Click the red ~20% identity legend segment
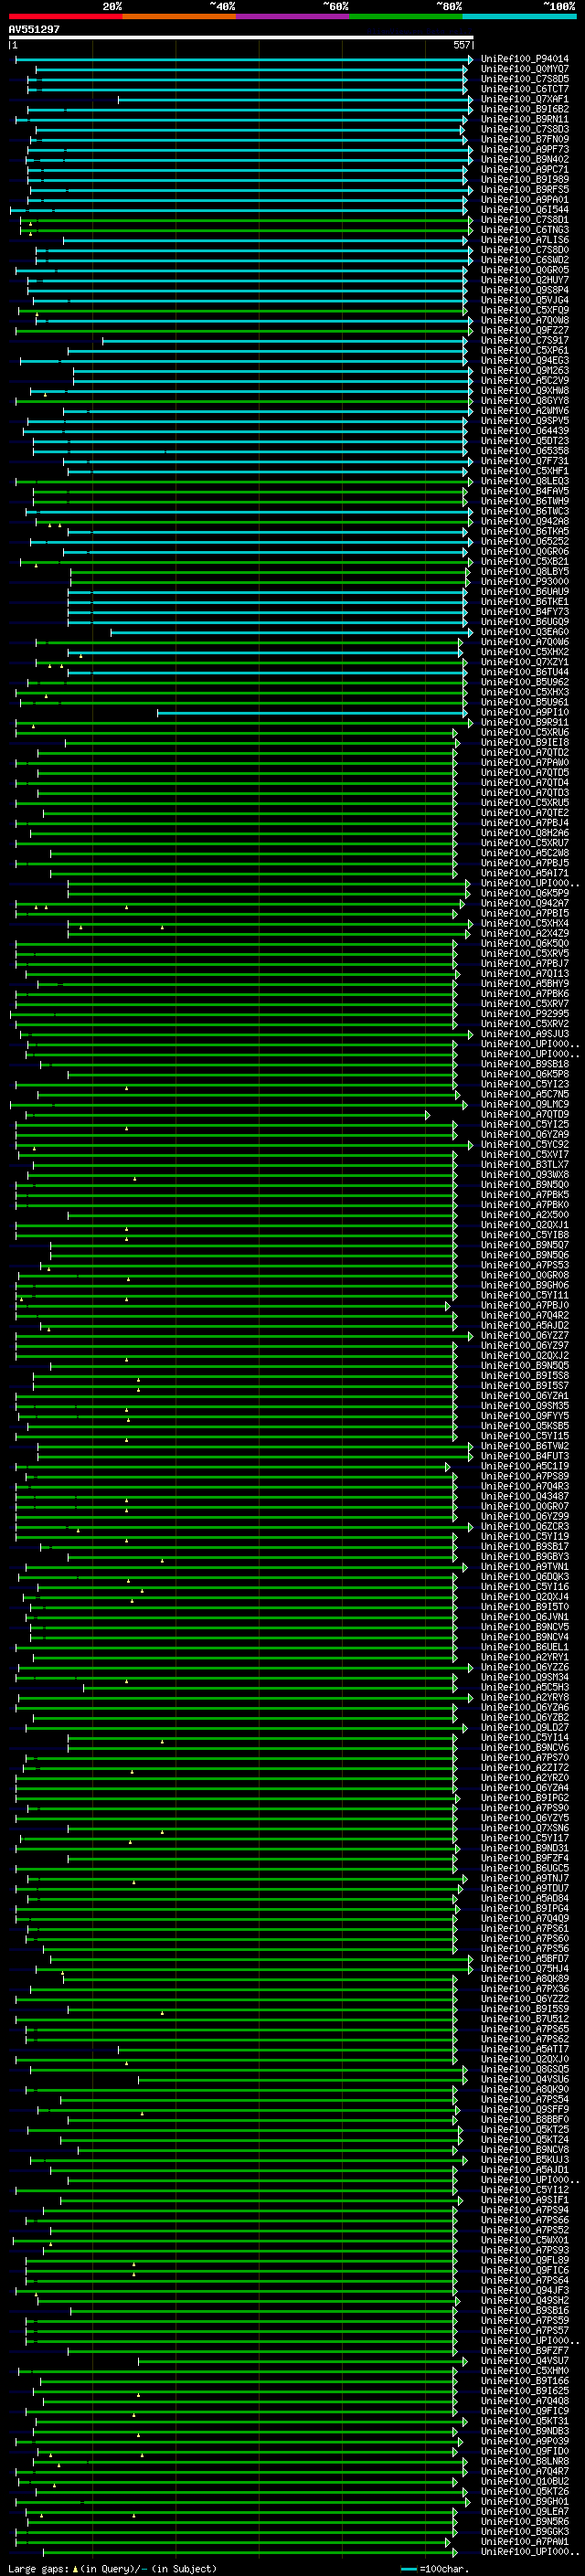The width and height of the screenshot is (585, 2576). (66, 16)
